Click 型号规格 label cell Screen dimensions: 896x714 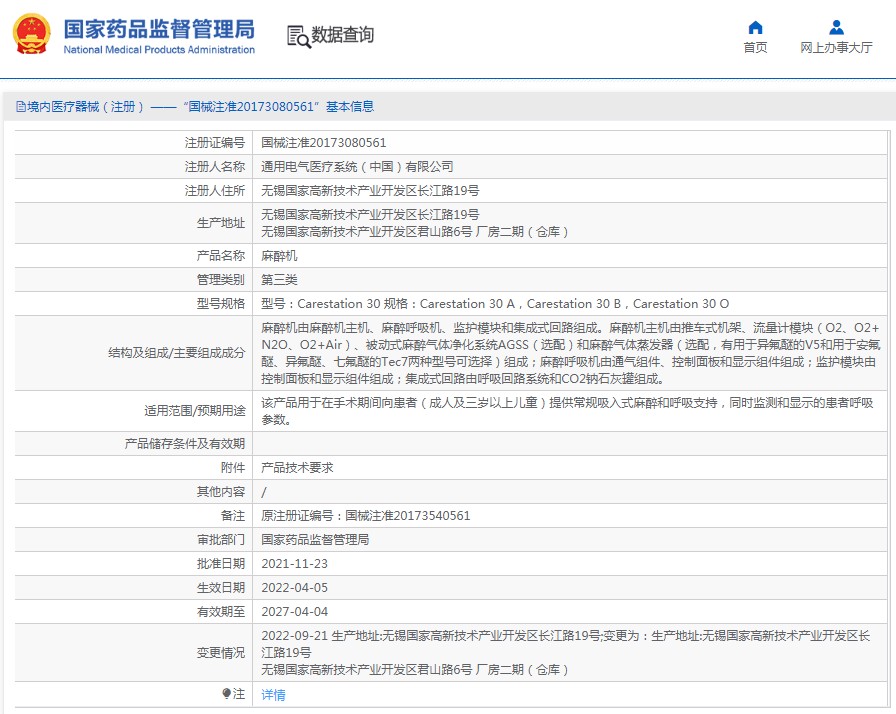133,303
